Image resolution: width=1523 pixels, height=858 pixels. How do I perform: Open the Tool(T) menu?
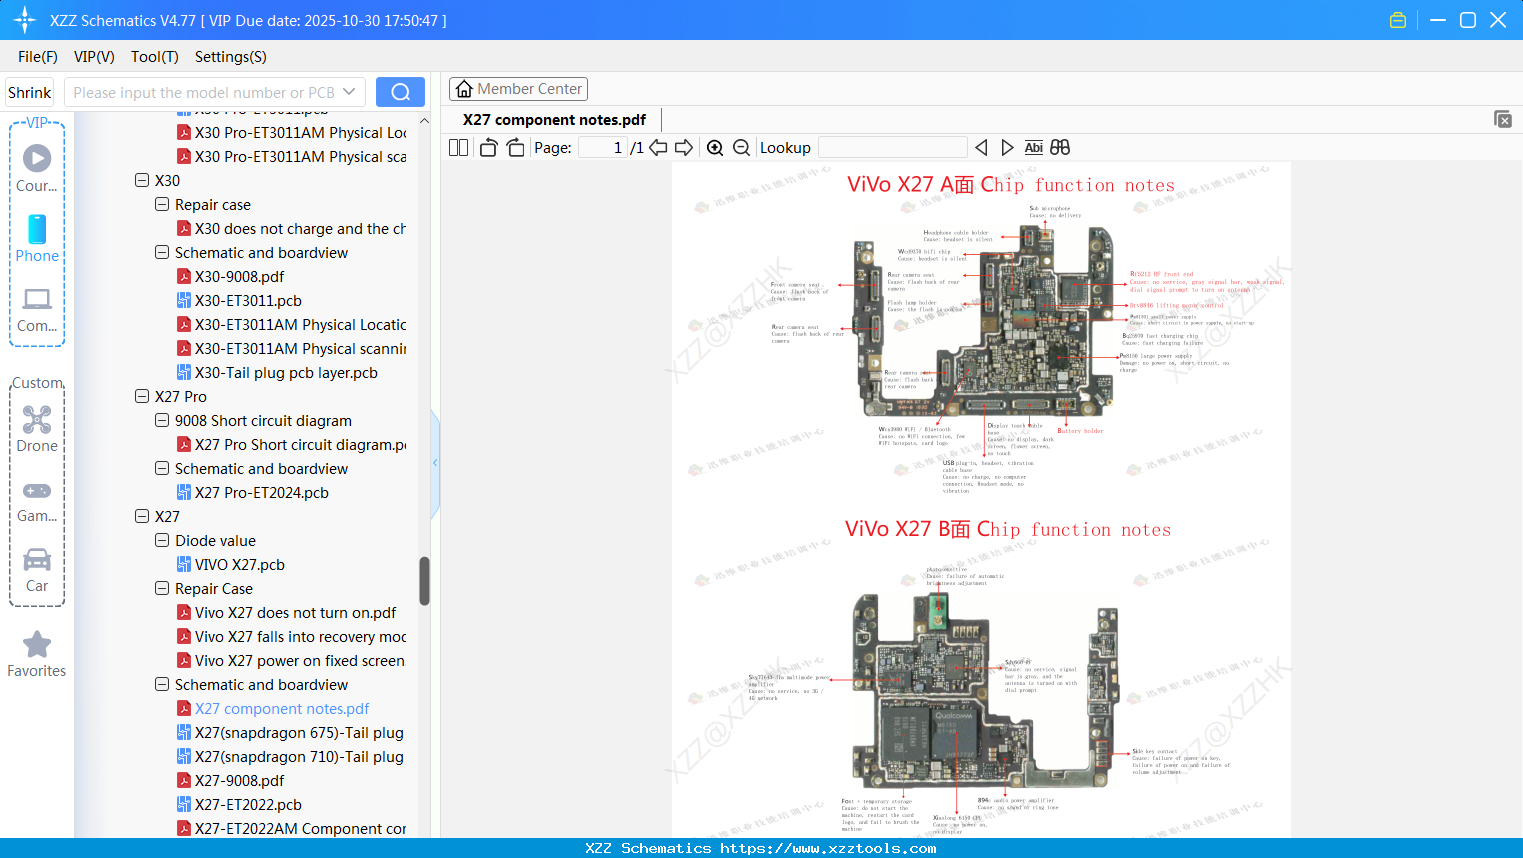pos(155,56)
